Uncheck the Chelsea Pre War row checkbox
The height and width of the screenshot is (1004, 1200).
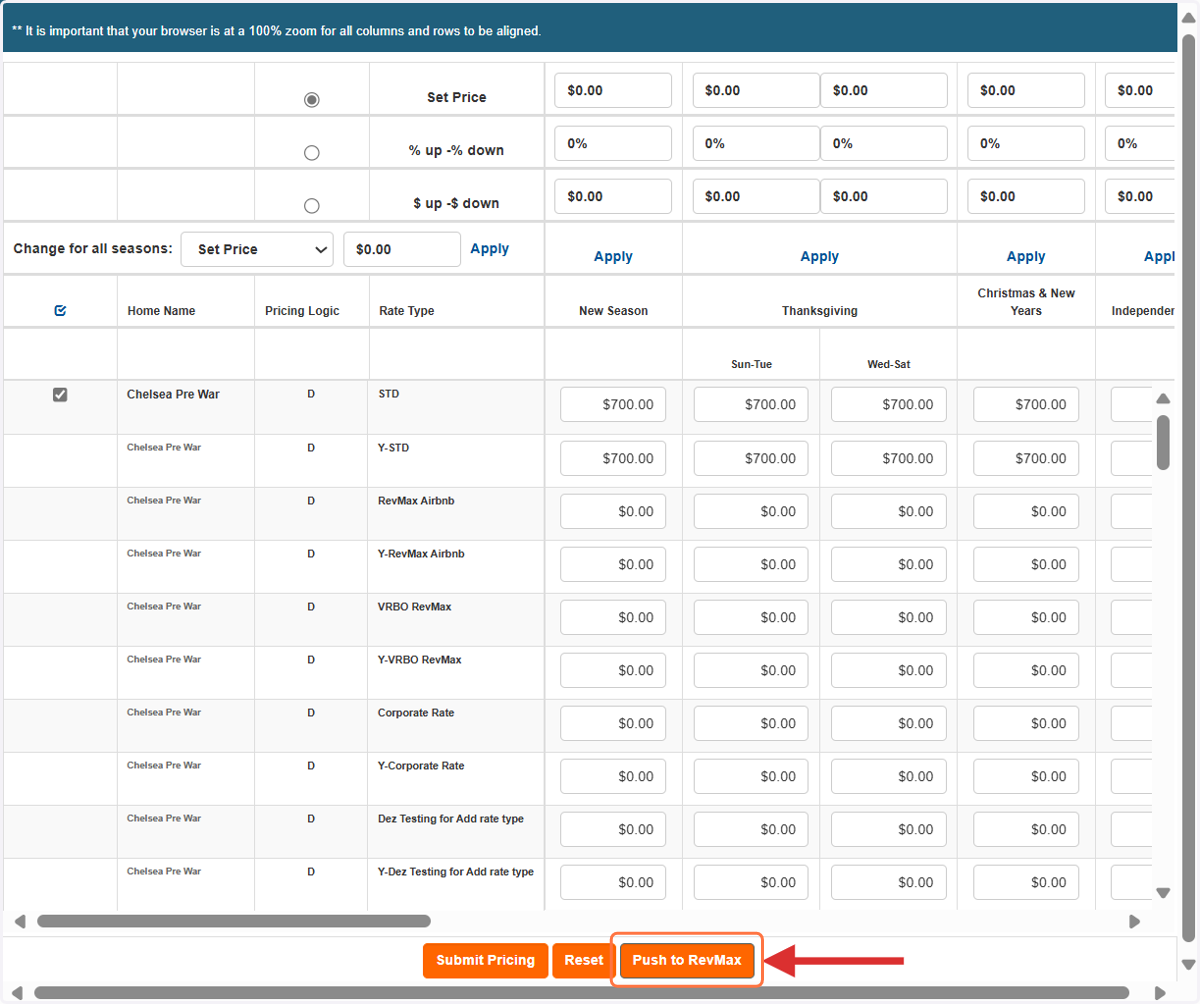[x=60, y=395]
